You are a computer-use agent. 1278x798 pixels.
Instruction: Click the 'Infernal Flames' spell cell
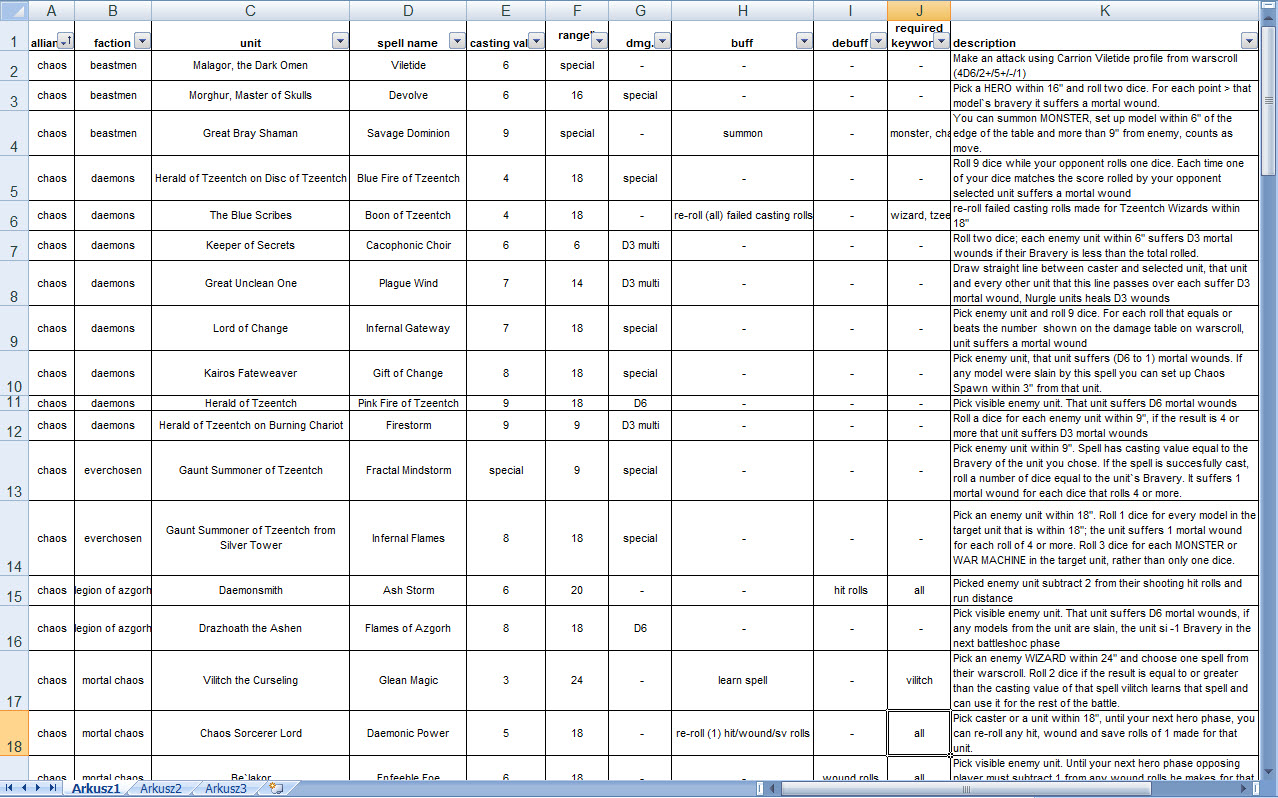[408, 538]
